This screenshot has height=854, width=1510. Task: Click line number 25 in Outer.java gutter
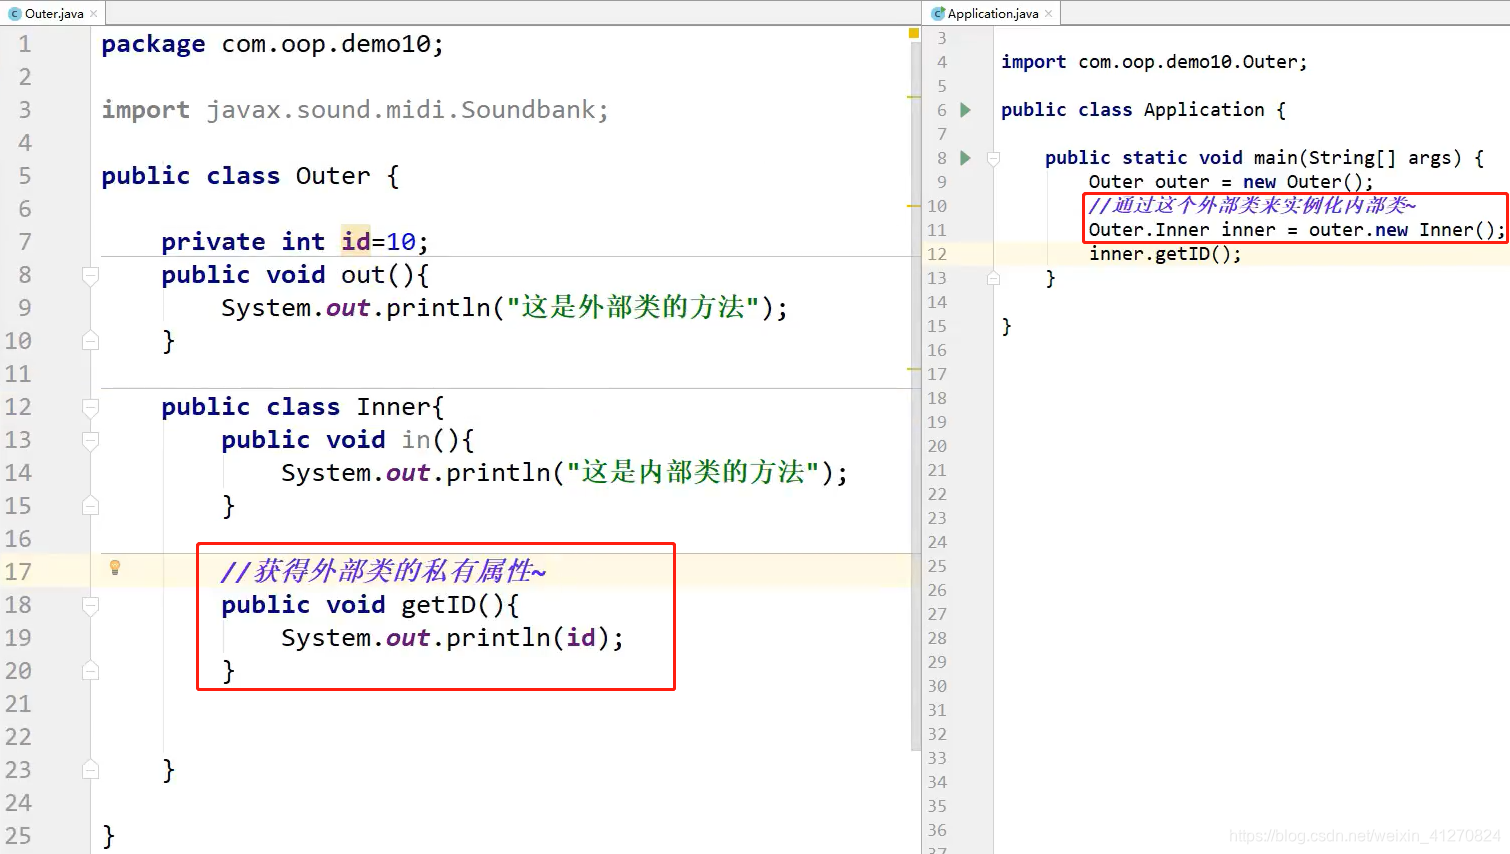(x=18, y=836)
